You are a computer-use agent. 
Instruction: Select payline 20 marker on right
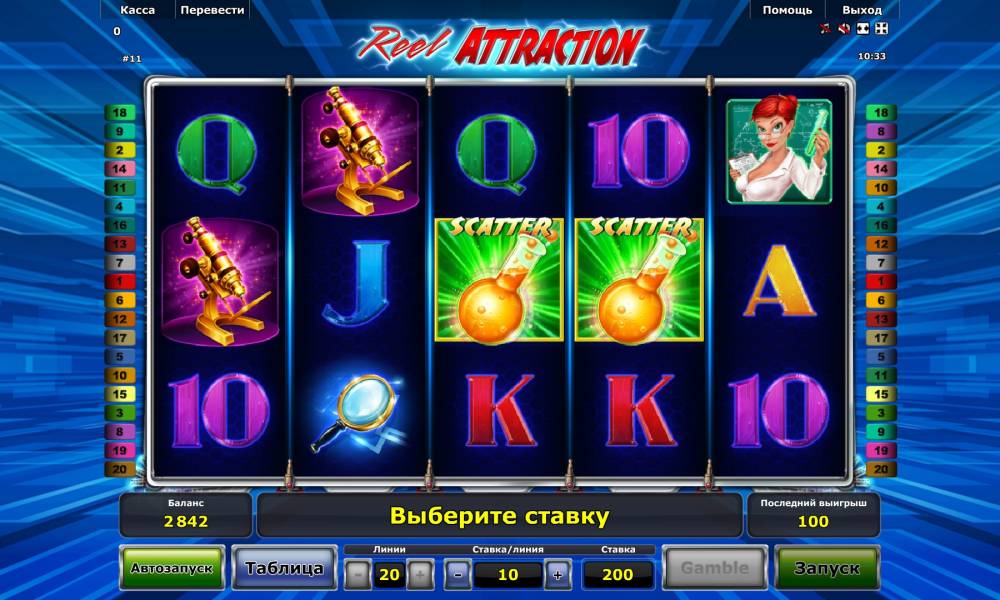[881, 469]
